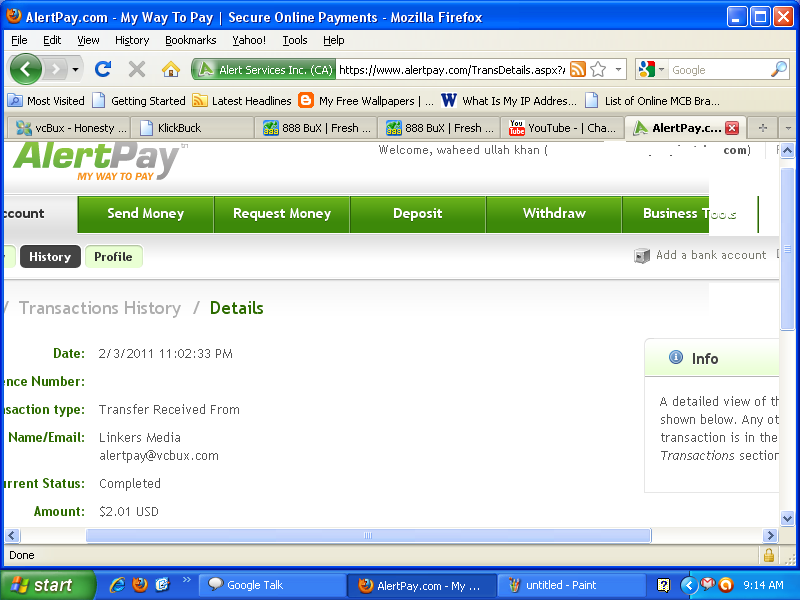Click inside the Google search box
Viewport: 800px width, 600px height.
tap(718, 69)
